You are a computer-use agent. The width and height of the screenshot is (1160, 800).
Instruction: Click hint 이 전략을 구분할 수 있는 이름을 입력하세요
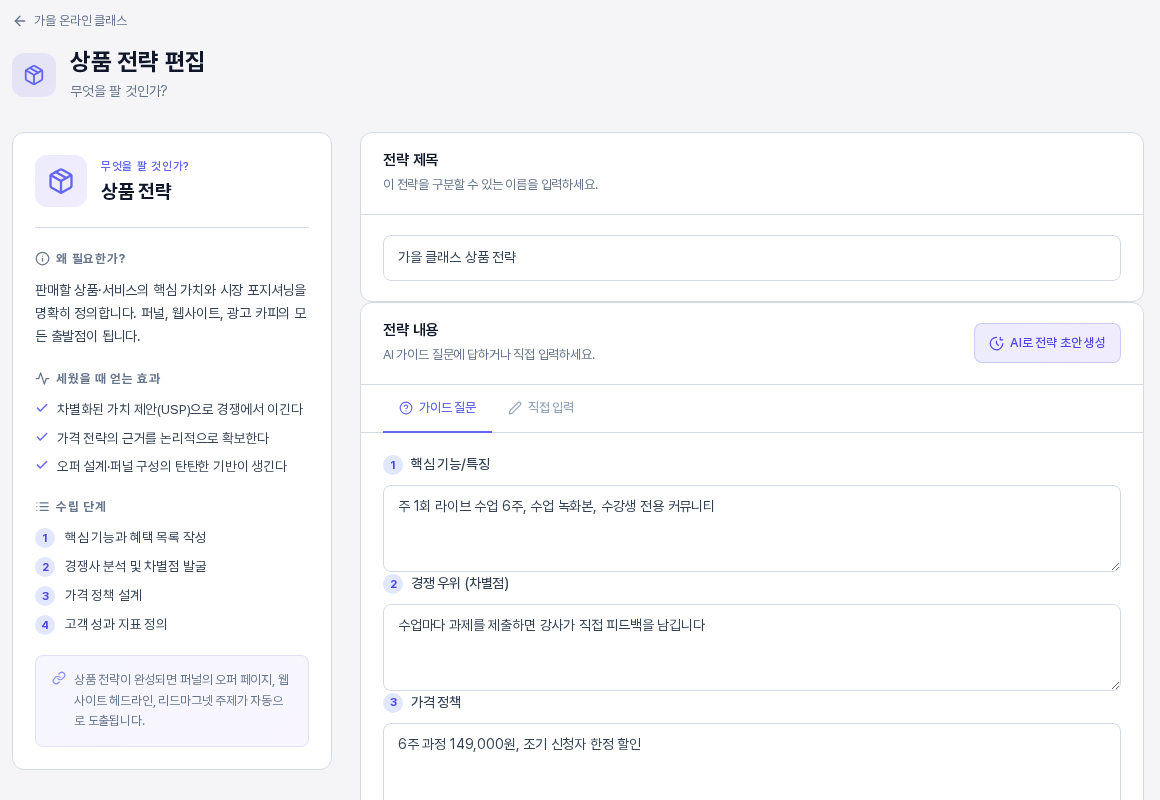pyautogui.click(x=490, y=184)
